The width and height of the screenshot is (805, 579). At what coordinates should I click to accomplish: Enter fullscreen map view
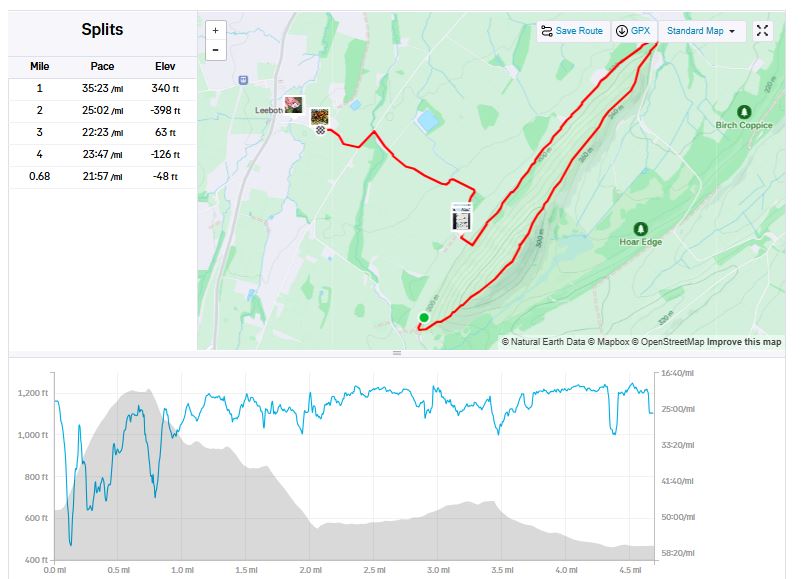click(x=763, y=31)
